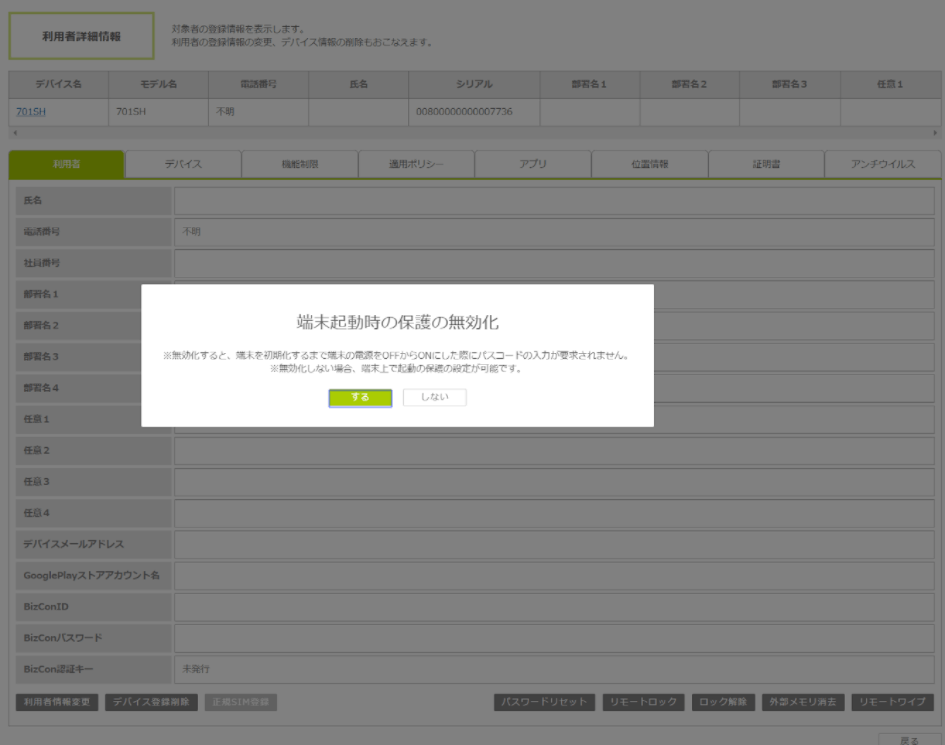This screenshot has height=745, width=945.
Task: Open the 位置情報 tab
Action: pos(650,164)
